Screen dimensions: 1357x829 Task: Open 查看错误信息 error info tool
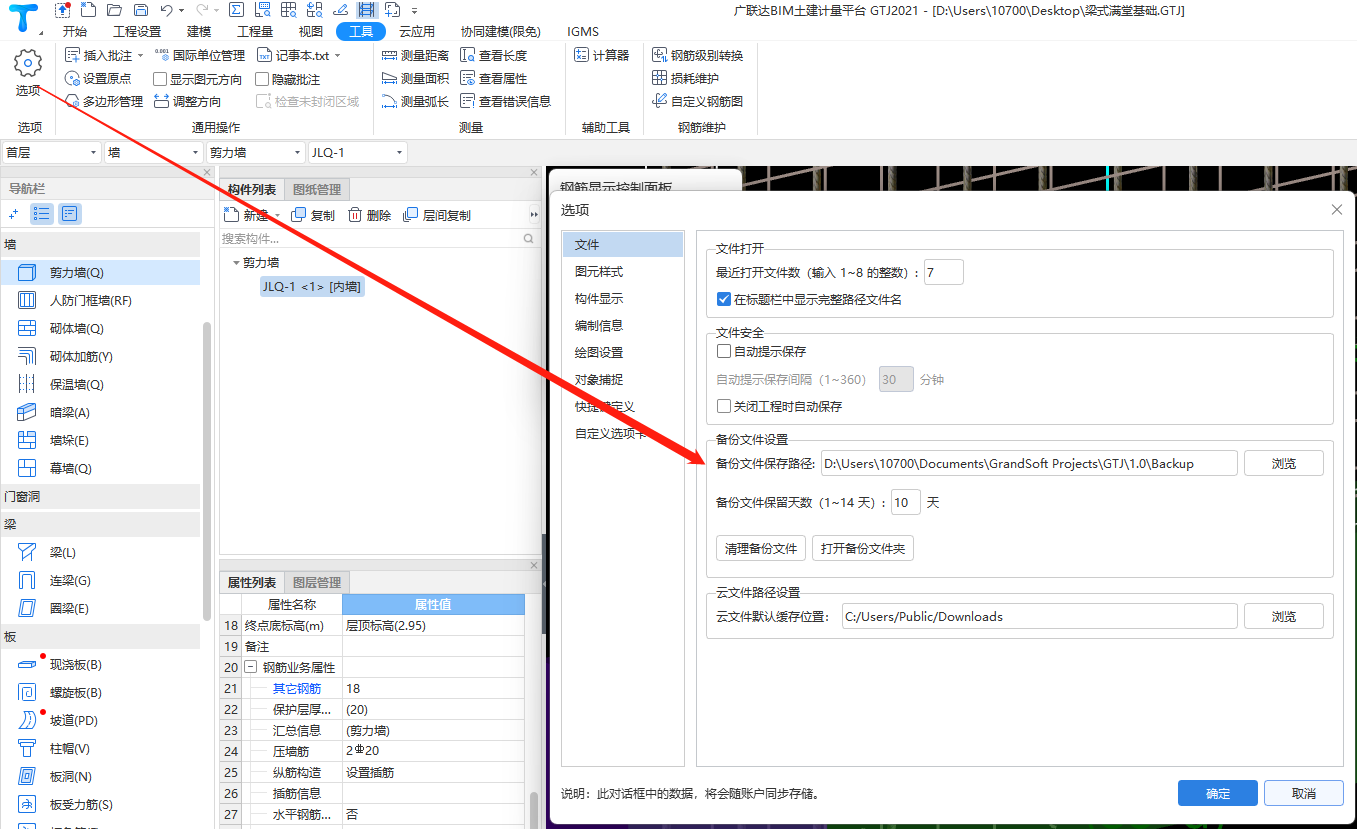coord(505,101)
